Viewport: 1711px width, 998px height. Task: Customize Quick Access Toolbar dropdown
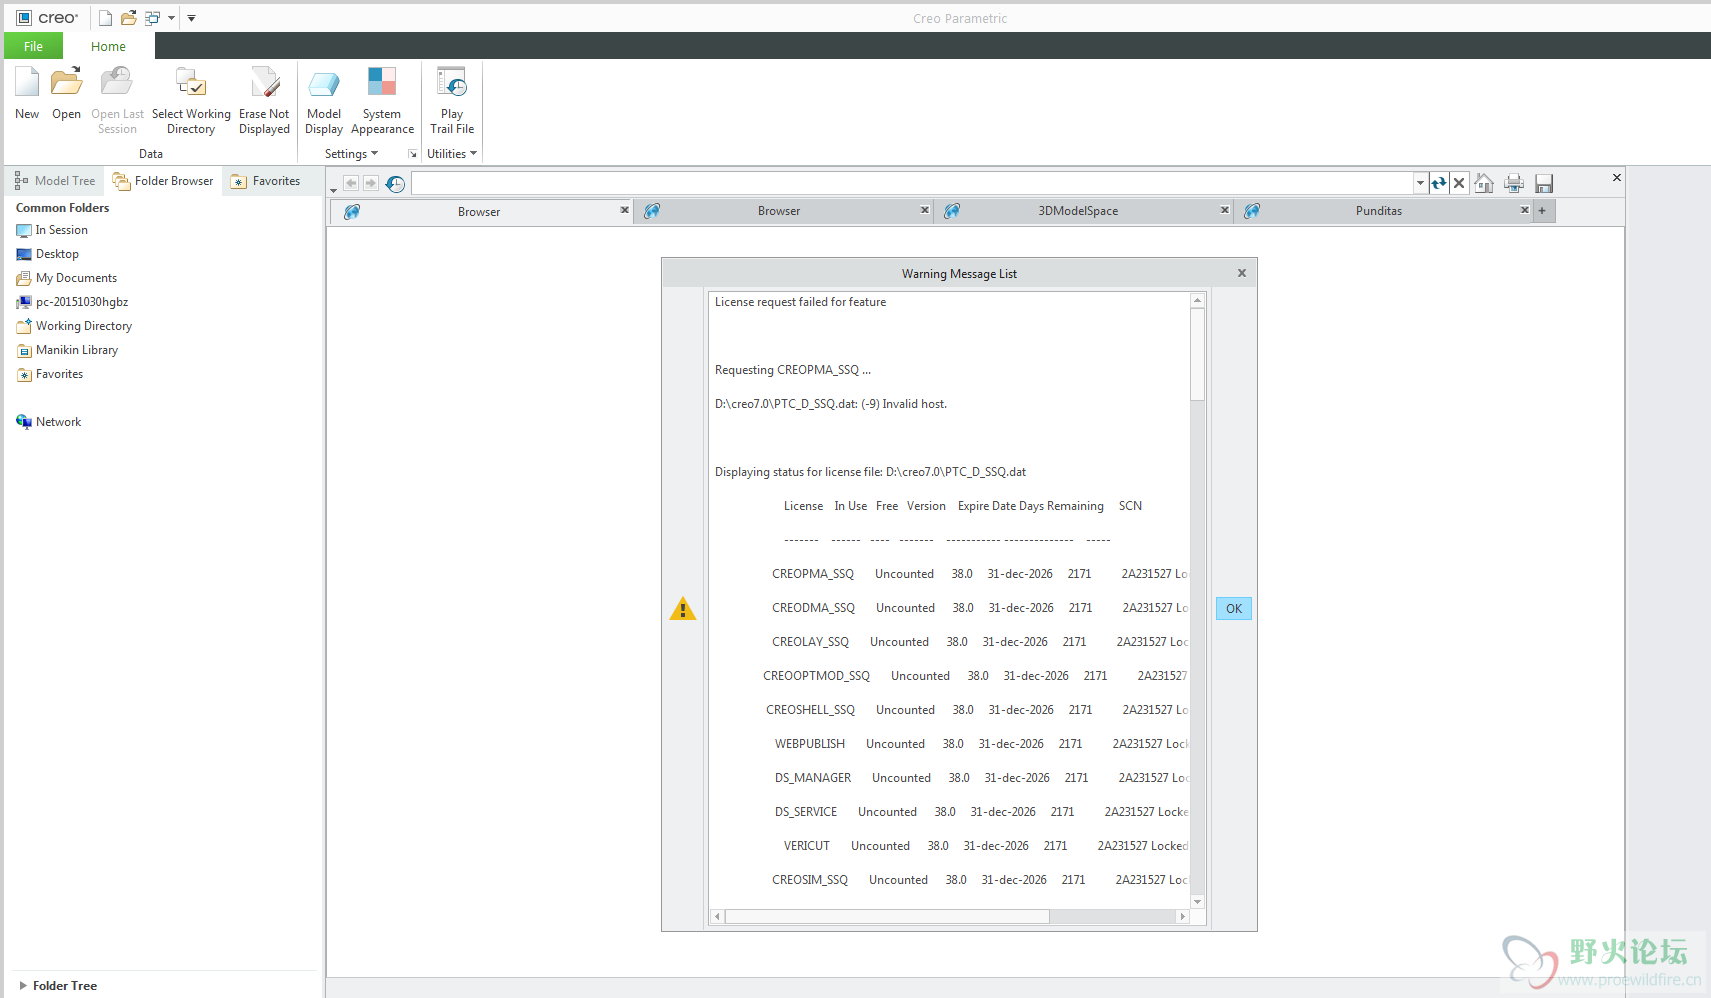pyautogui.click(x=191, y=18)
